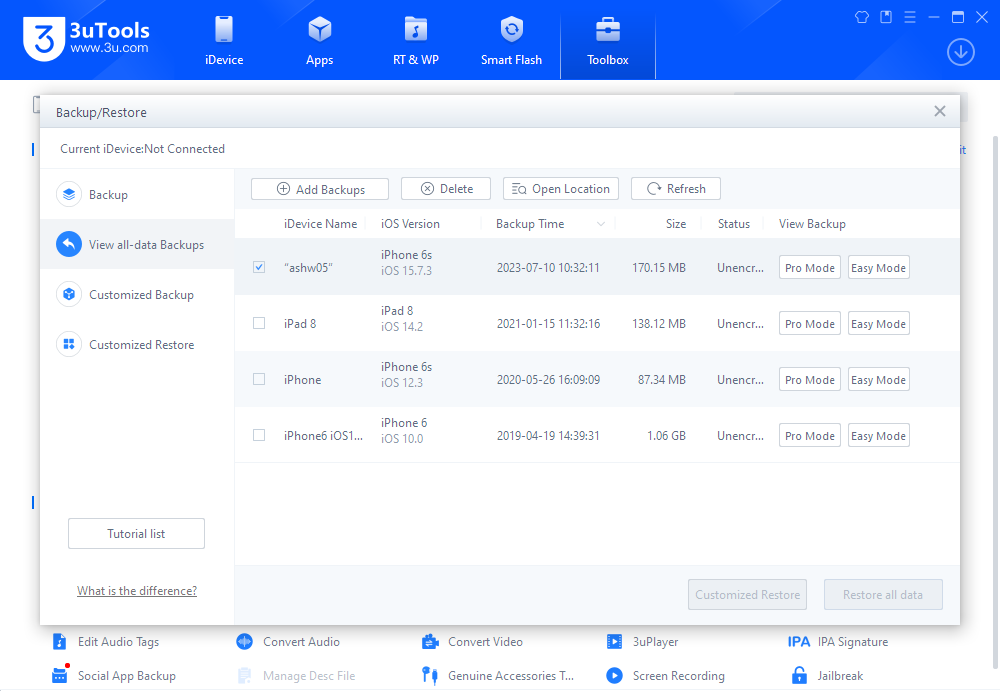Open the iDevice tab

pos(224,41)
